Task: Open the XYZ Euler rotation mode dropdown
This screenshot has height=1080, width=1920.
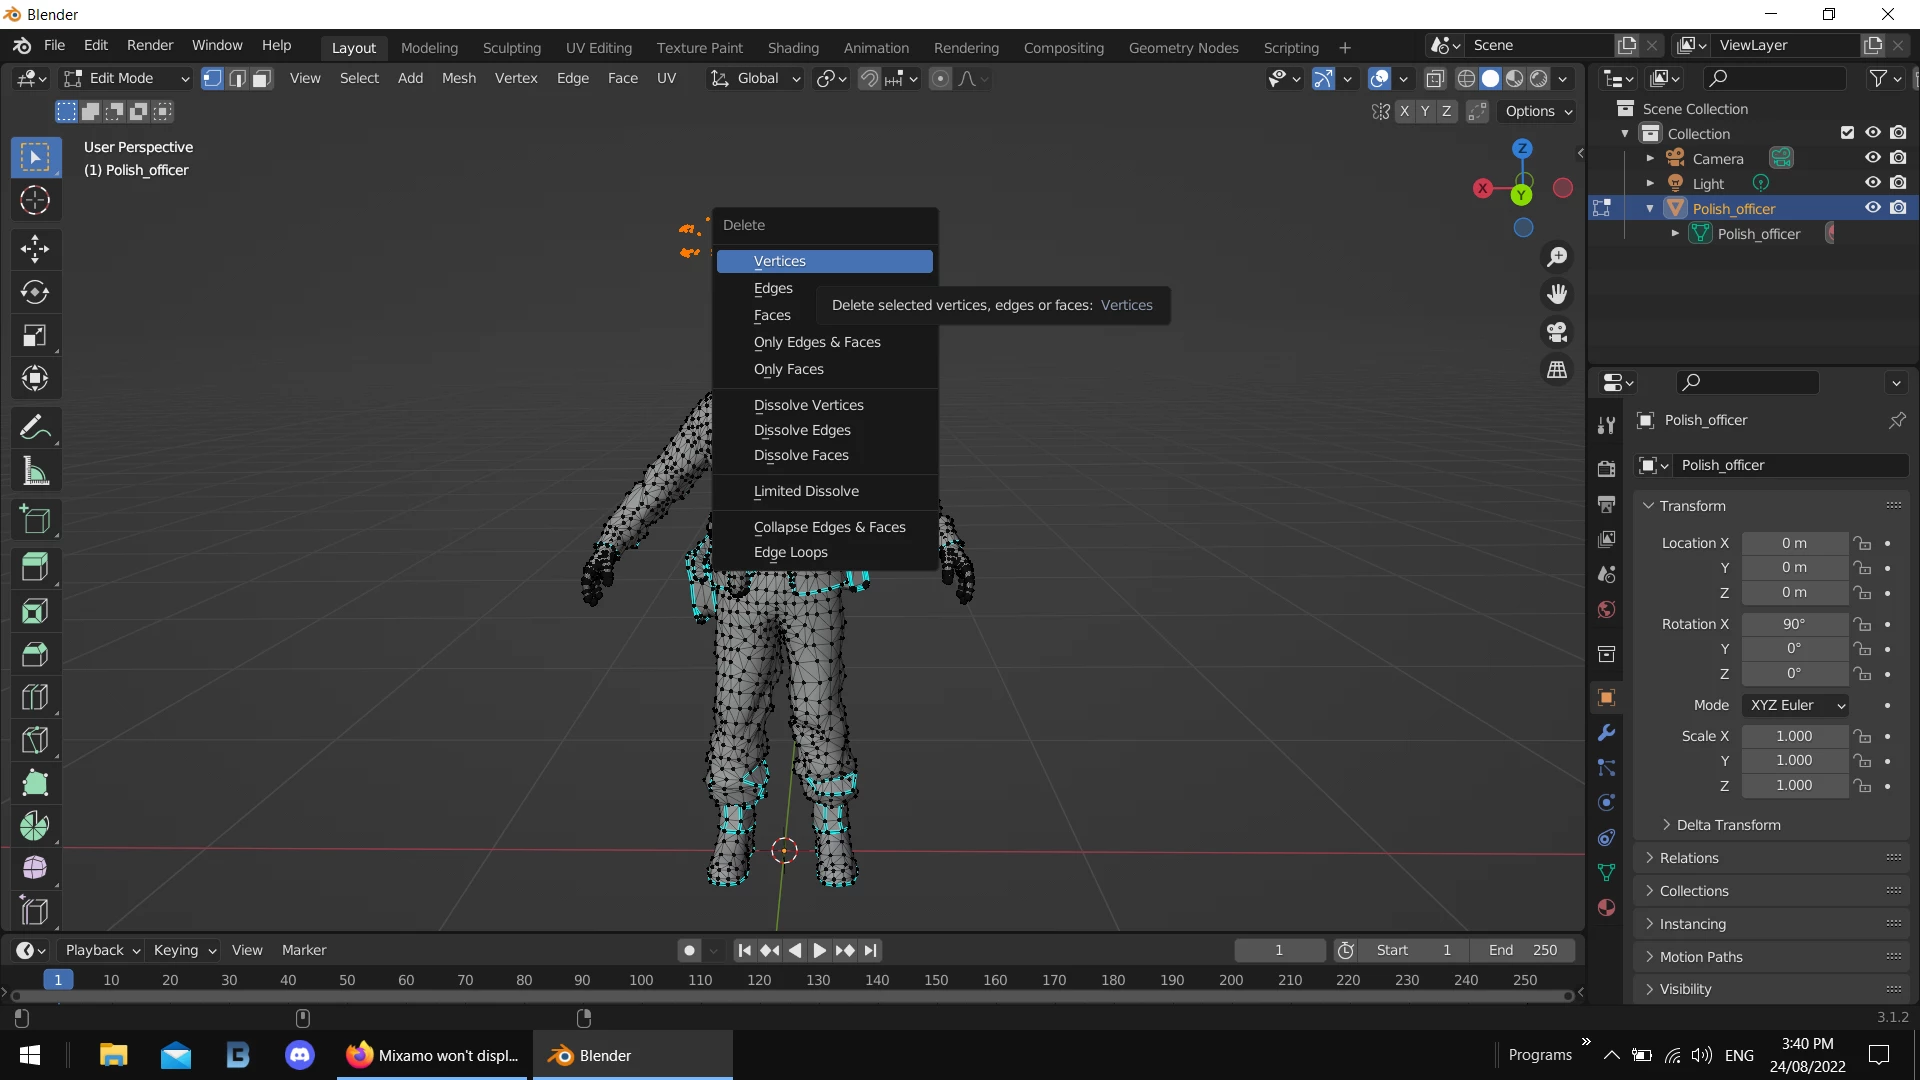Action: click(x=1796, y=705)
